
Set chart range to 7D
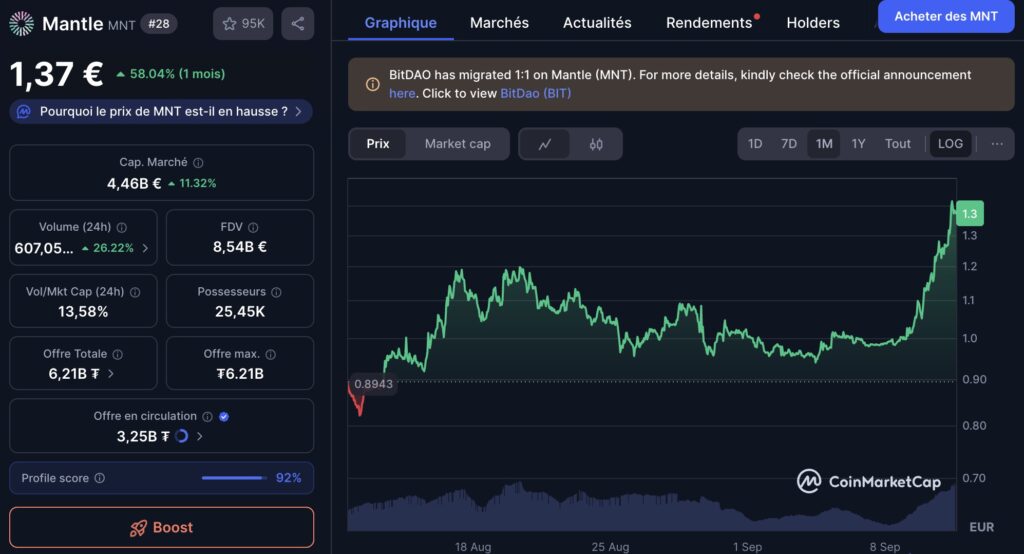(x=789, y=144)
